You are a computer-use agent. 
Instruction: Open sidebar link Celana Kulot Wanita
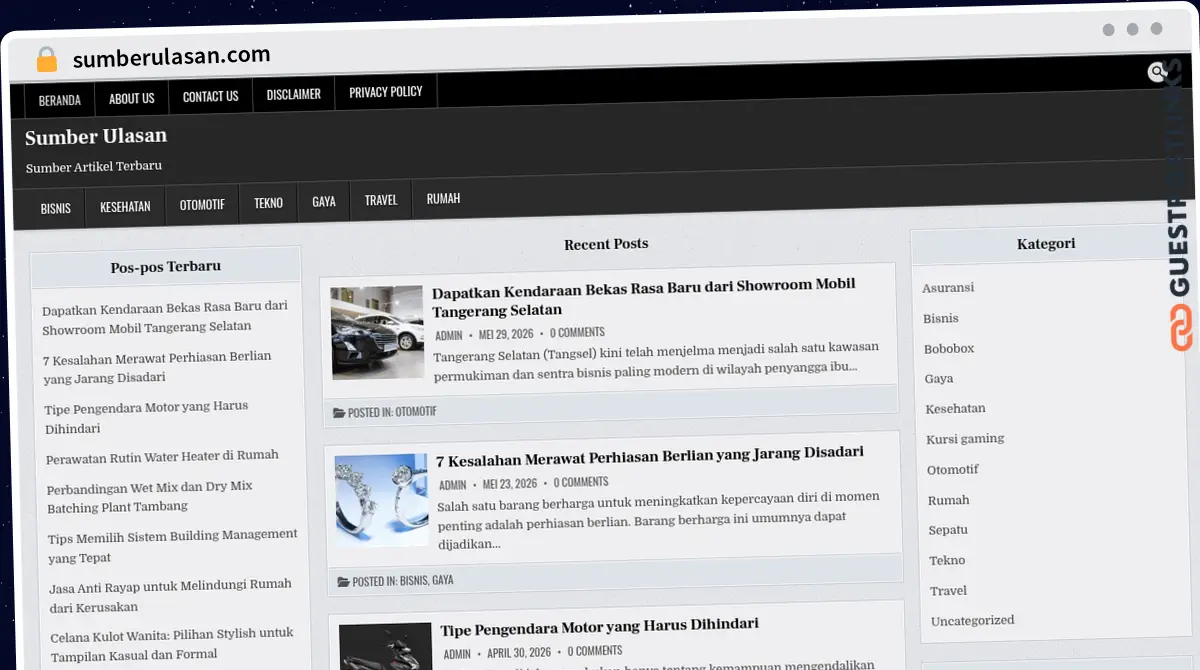pyautogui.click(x=172, y=644)
